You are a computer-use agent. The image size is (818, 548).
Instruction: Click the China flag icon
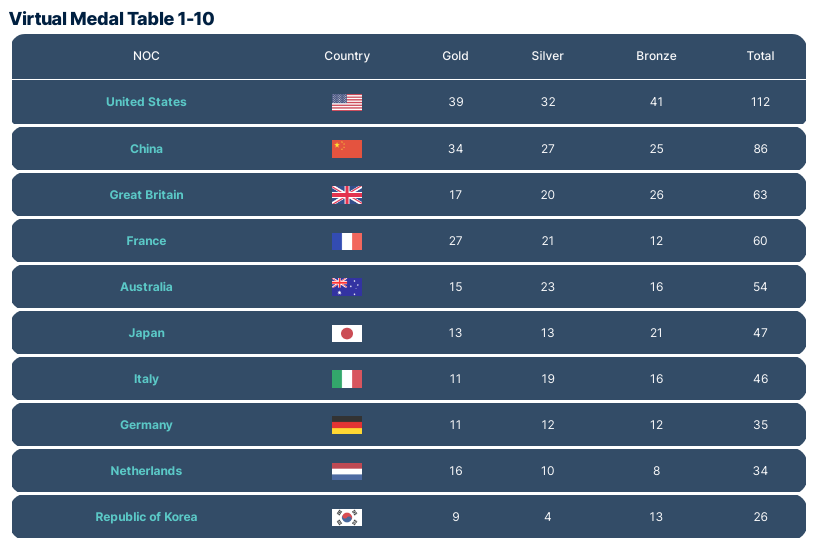click(347, 149)
